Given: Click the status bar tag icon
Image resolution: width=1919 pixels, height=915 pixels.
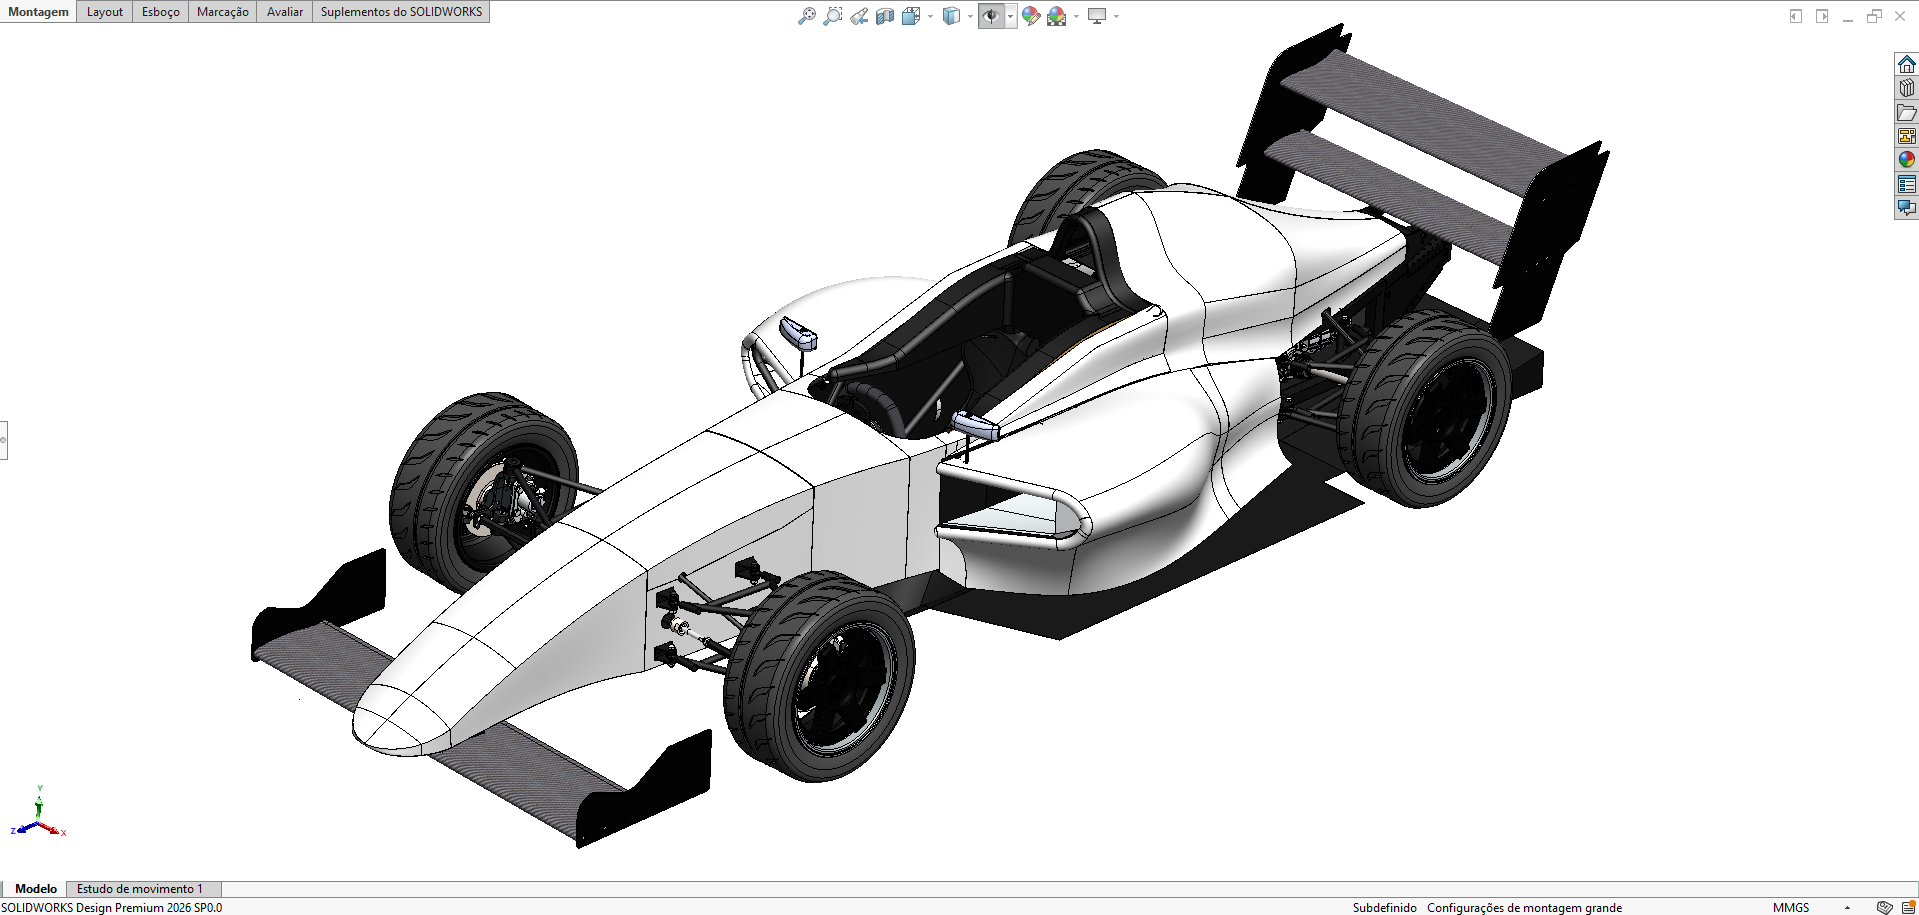Looking at the screenshot, I should 1884,907.
